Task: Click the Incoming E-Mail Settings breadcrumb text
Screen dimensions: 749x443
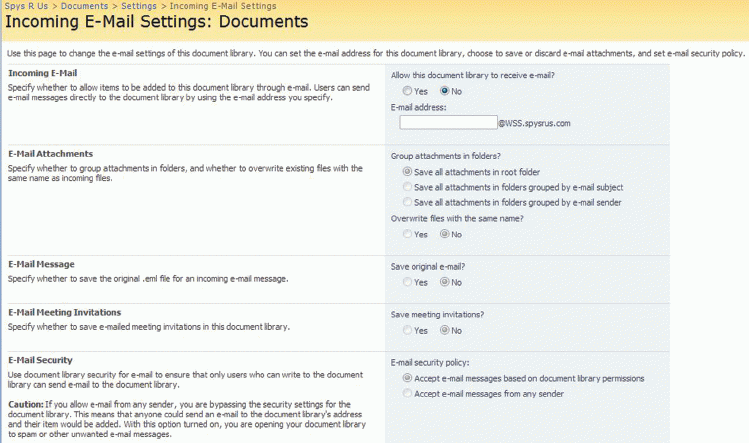Action: click(x=223, y=6)
